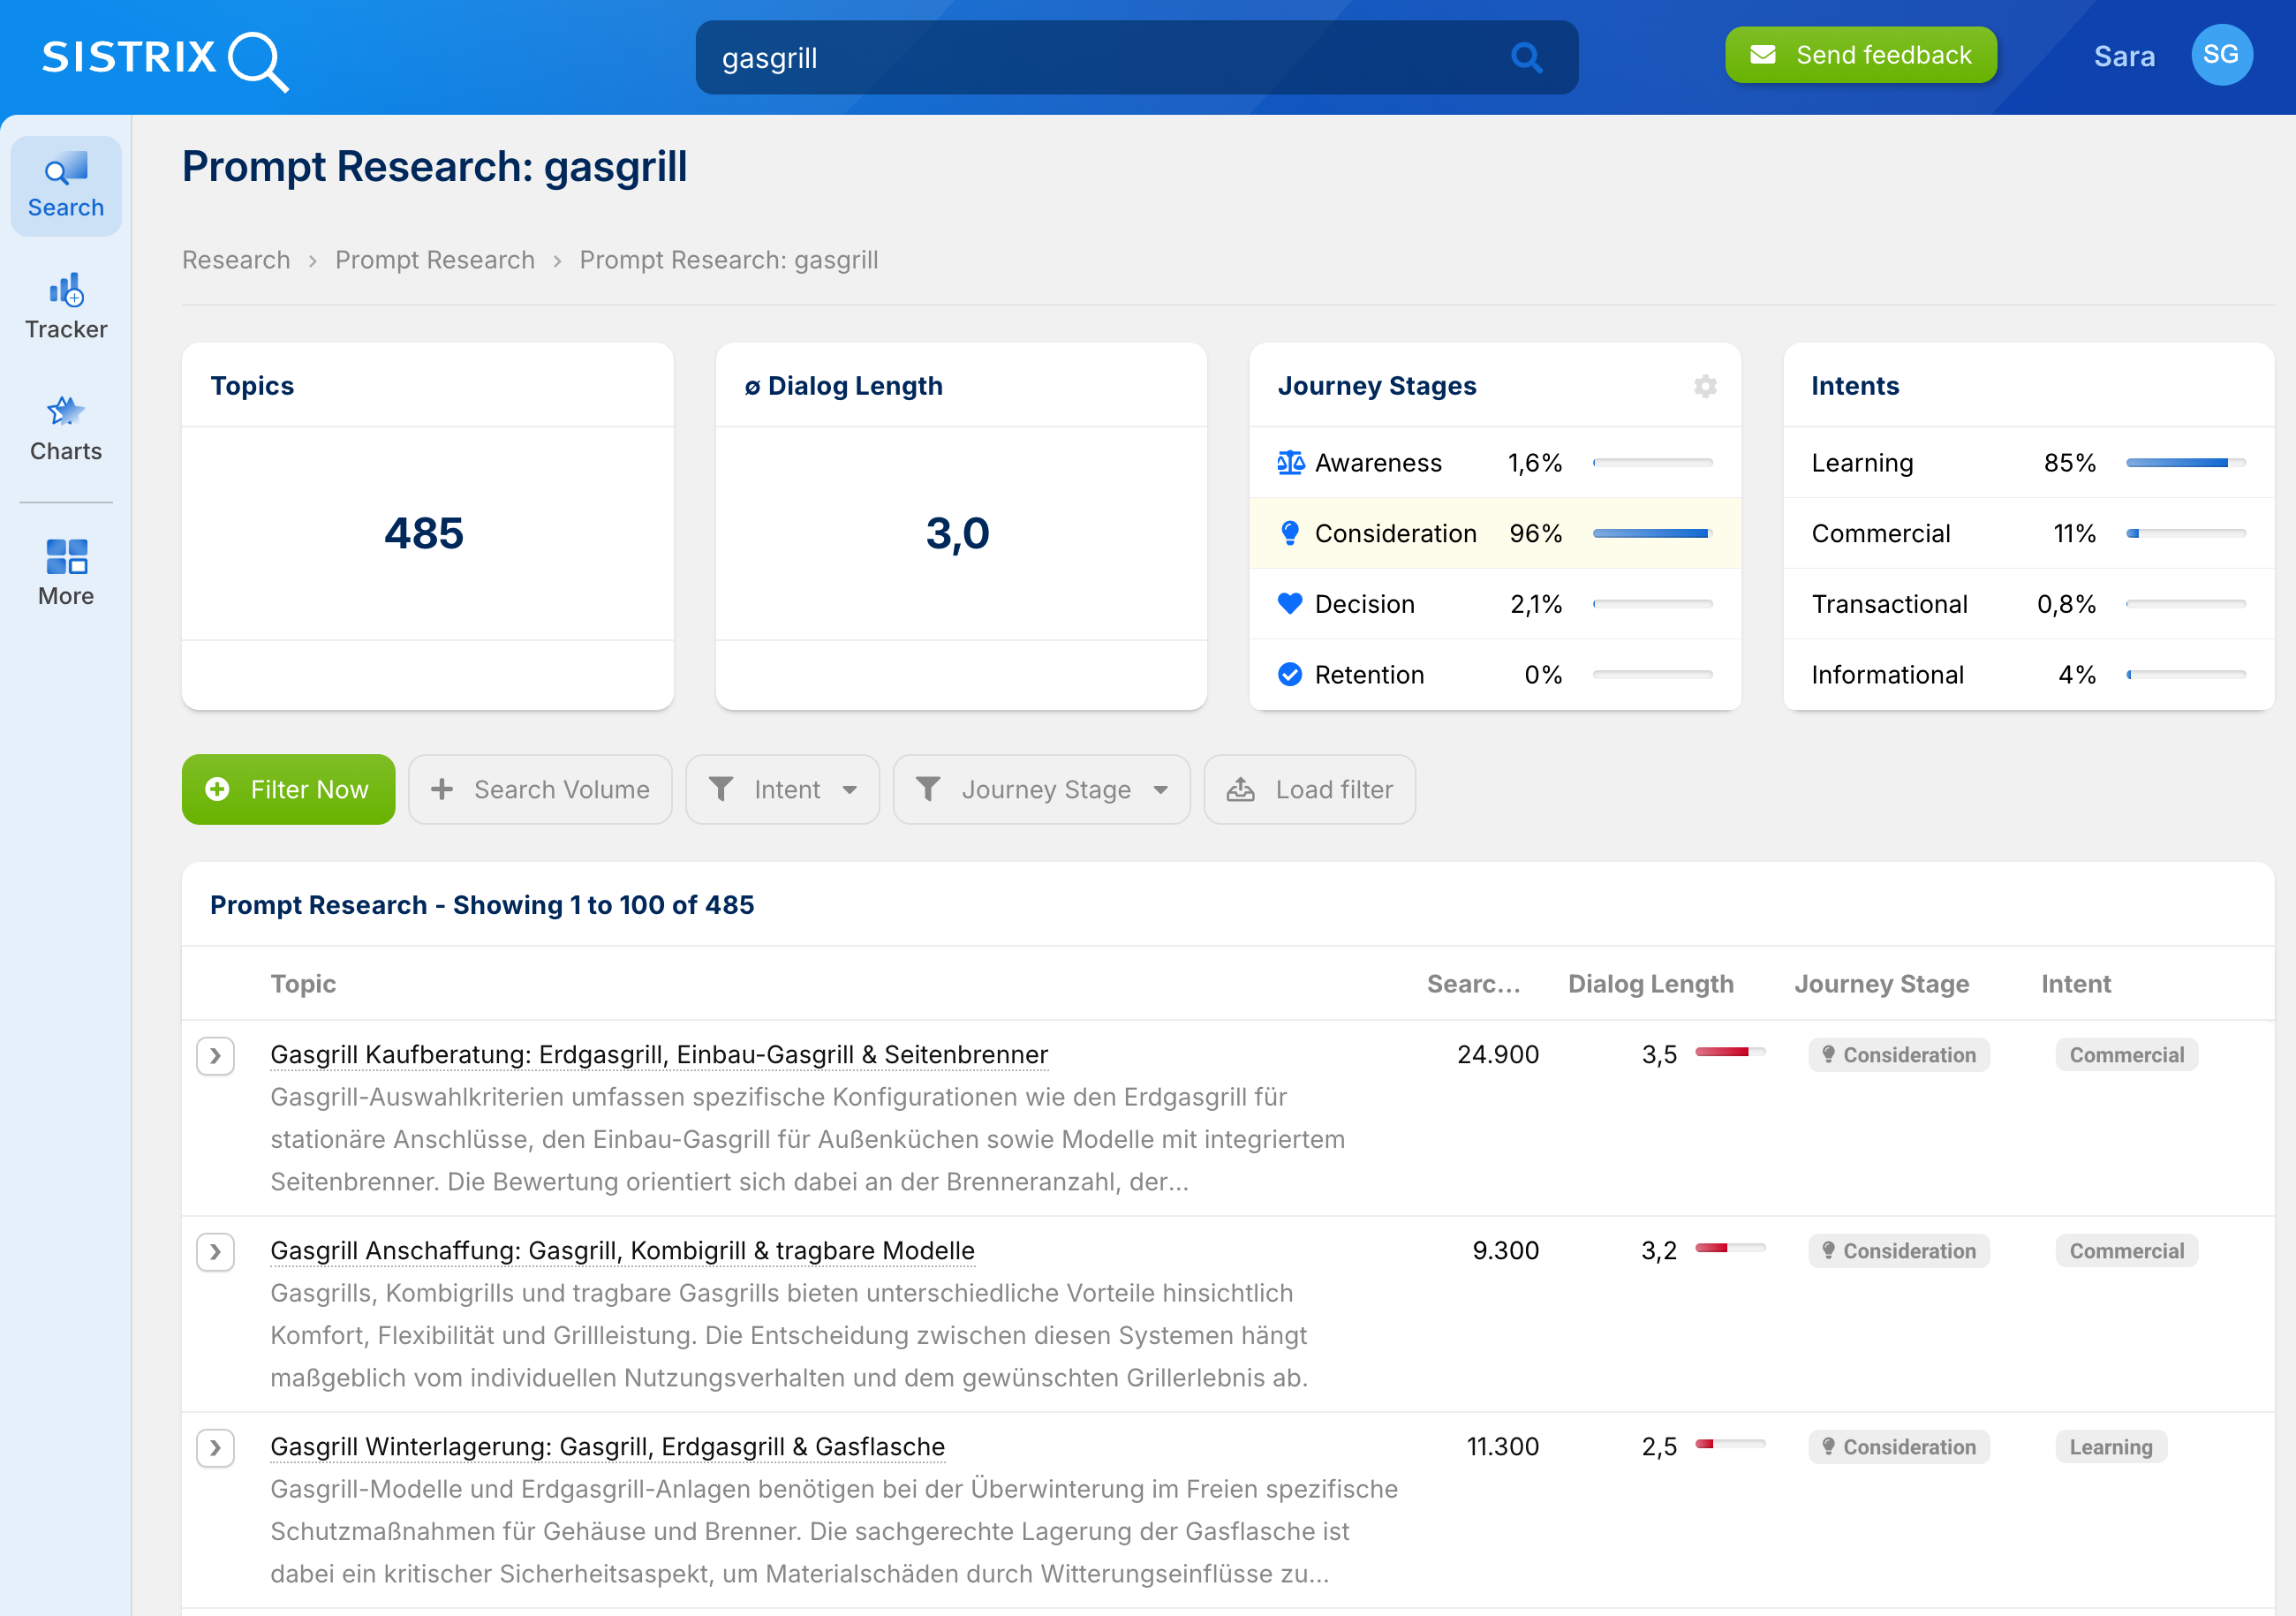Click the magnifier icon in the search bar

point(1526,57)
